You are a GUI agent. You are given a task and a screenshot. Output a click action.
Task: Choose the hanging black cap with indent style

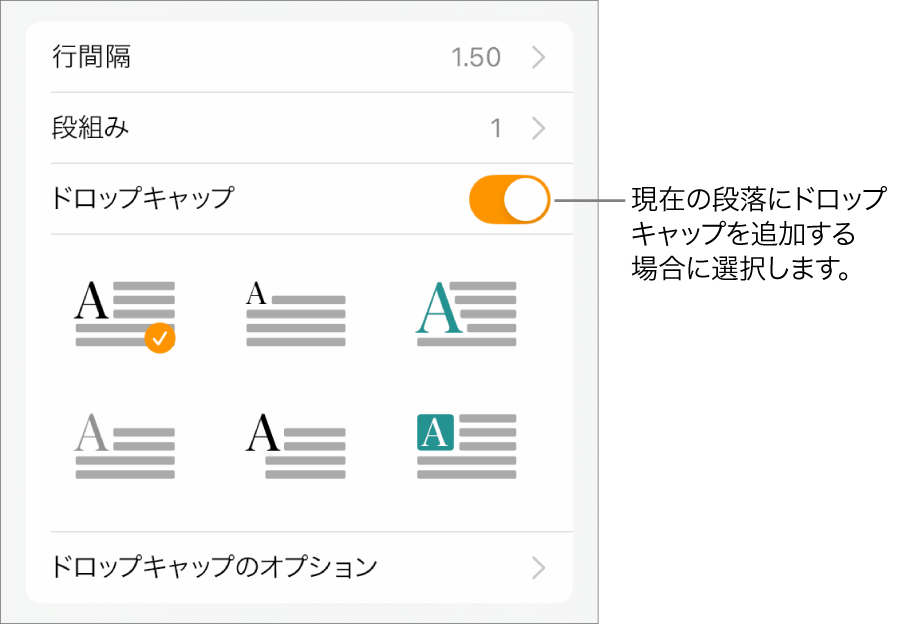pos(296,446)
